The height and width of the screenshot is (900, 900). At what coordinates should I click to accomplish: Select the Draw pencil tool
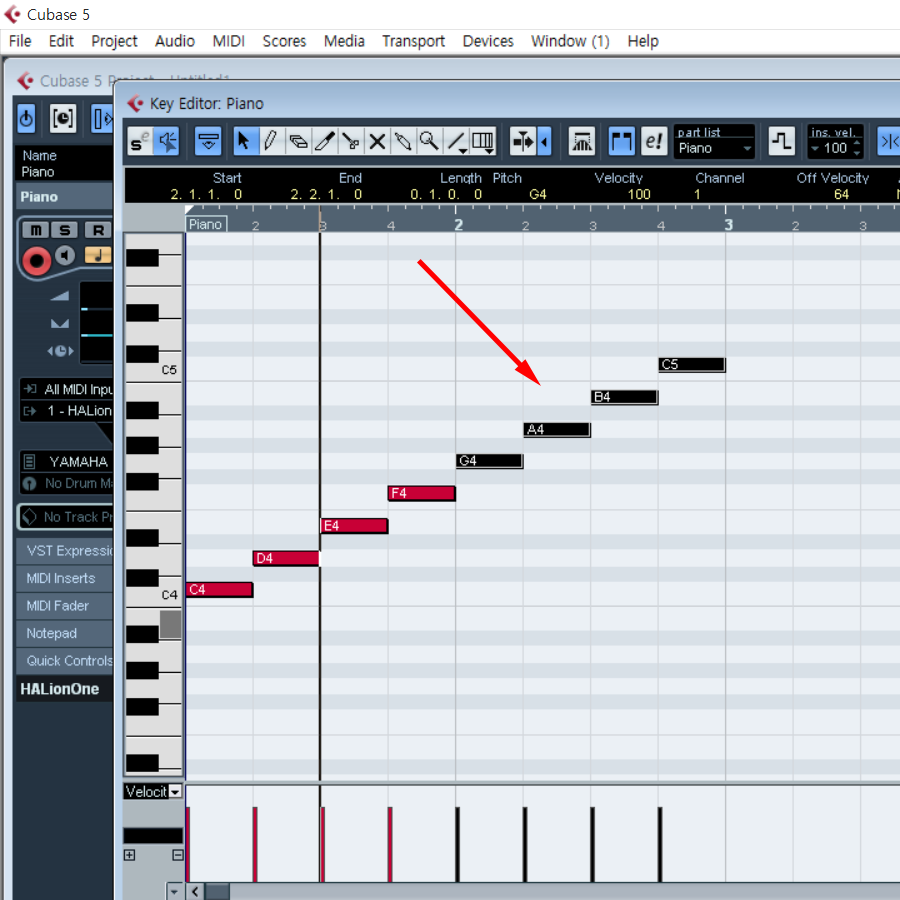(x=271, y=141)
